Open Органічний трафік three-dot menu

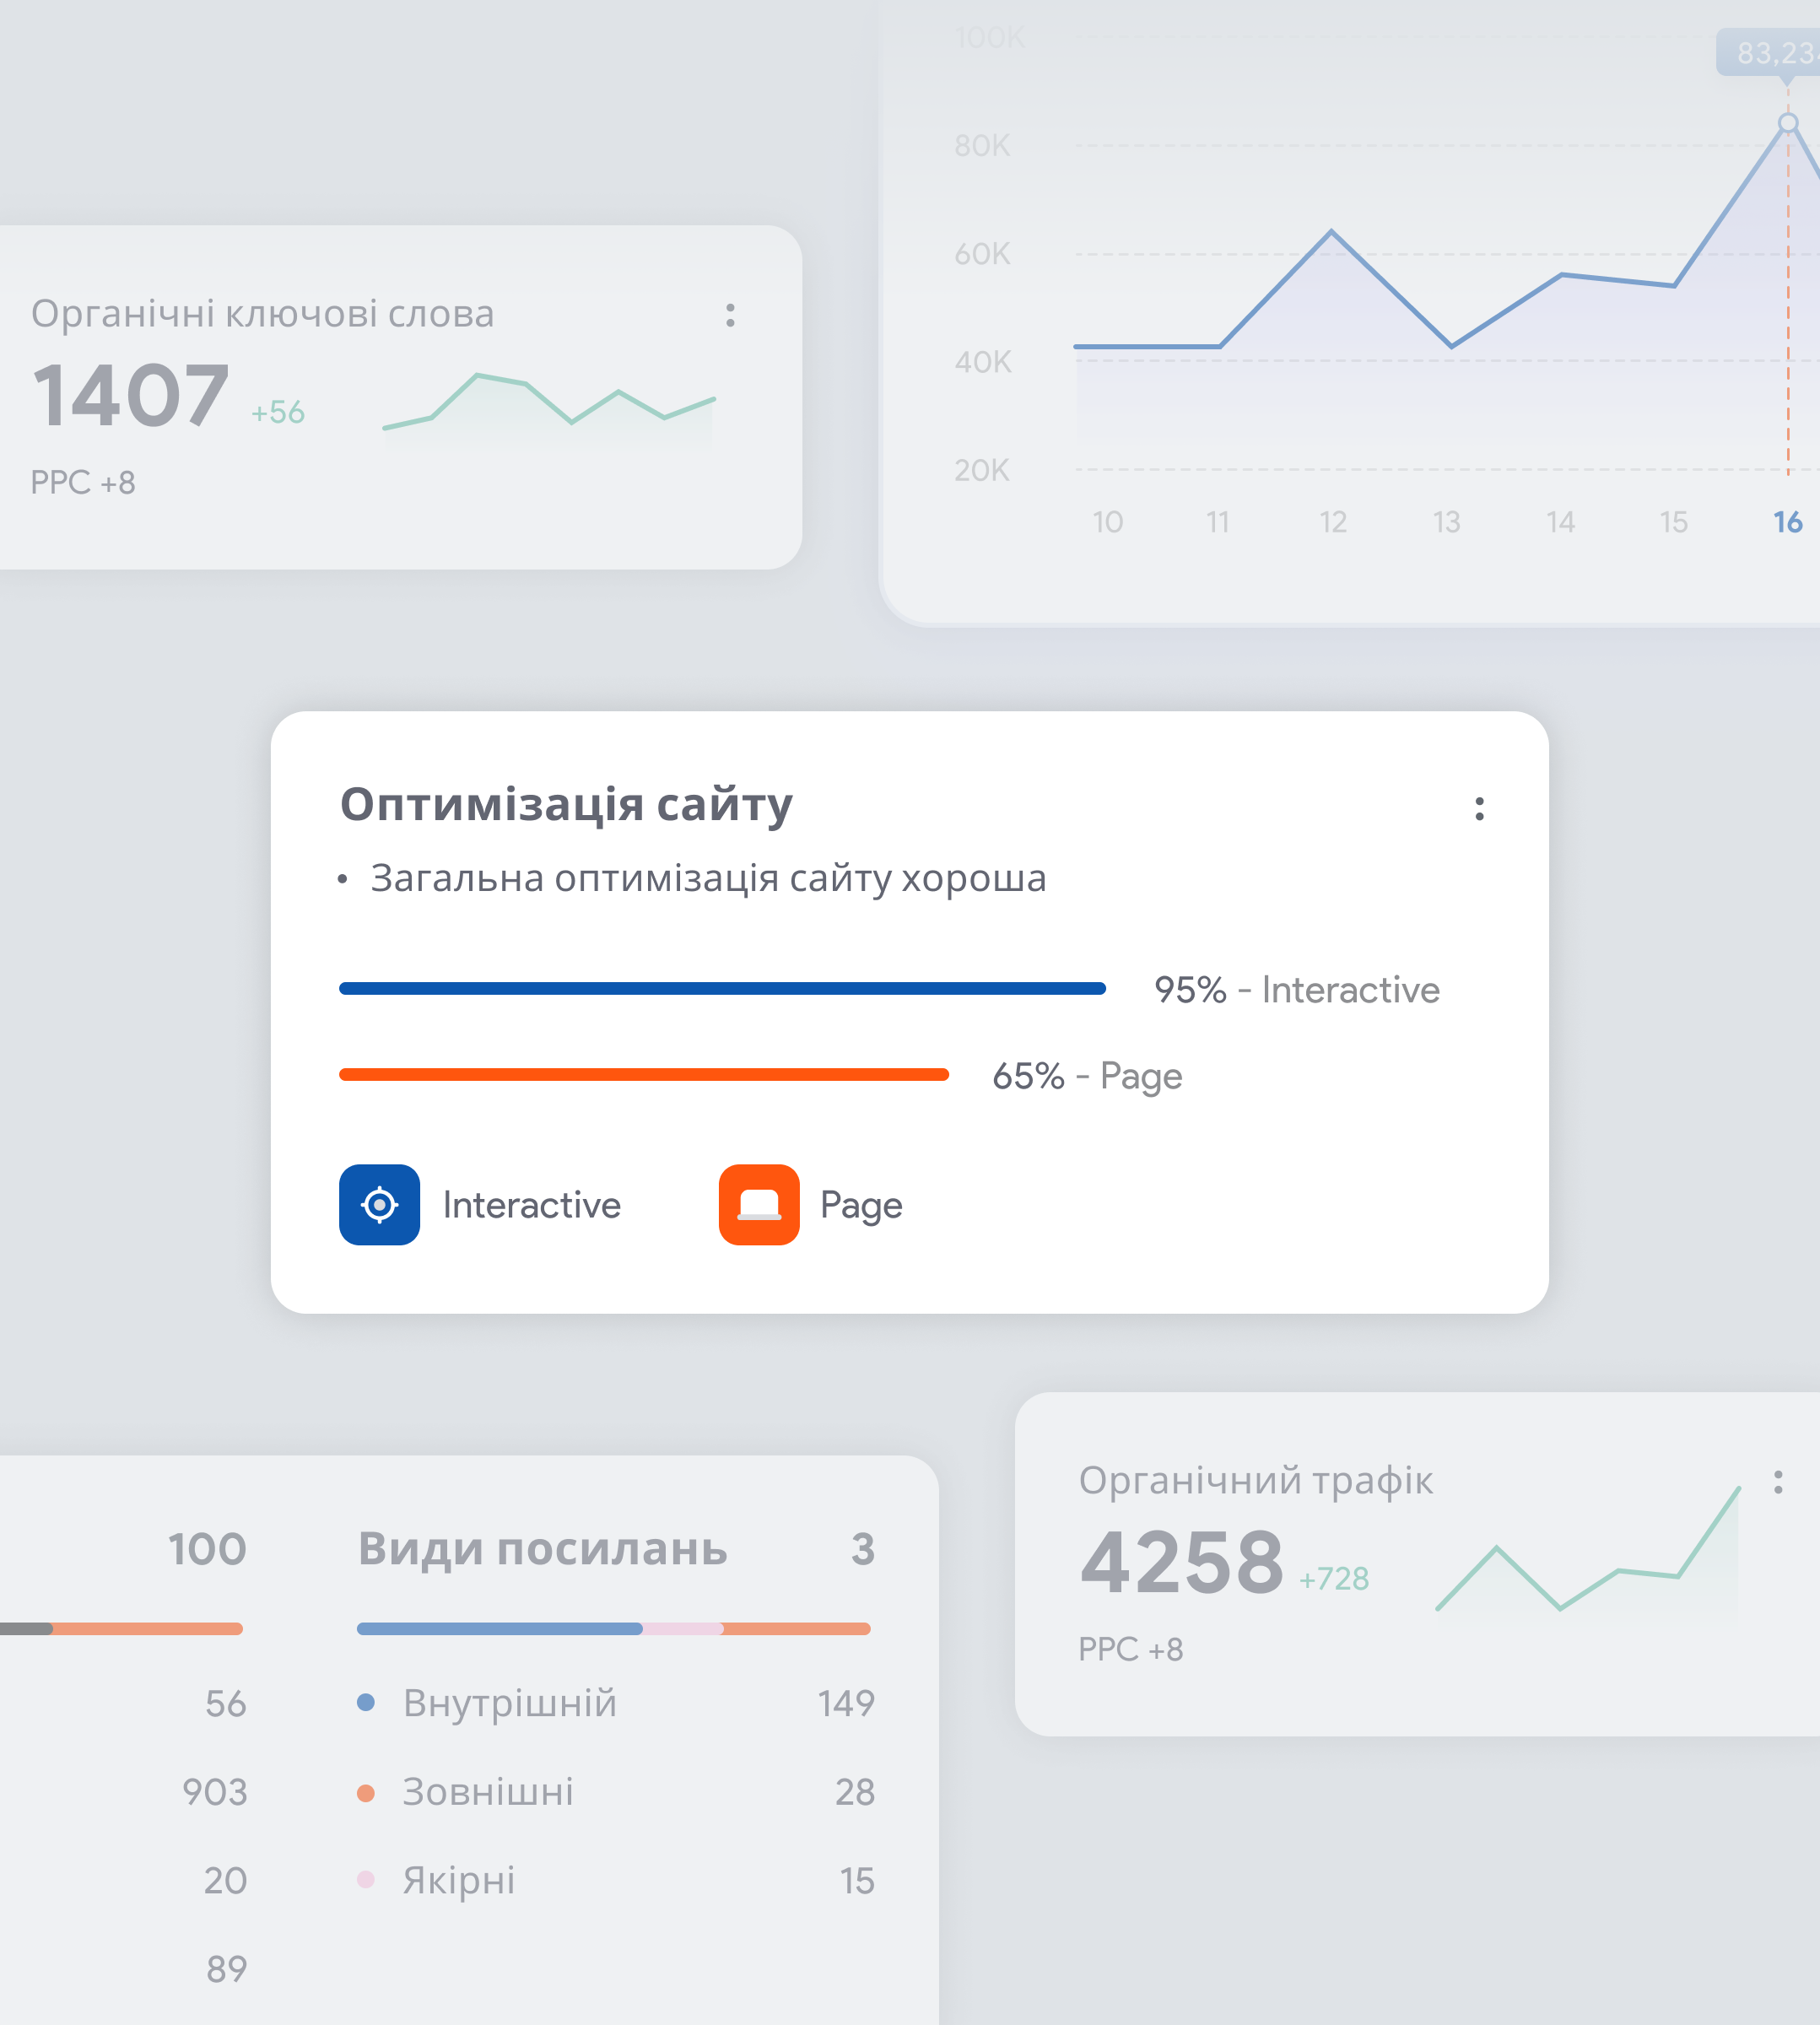pos(1777,1482)
